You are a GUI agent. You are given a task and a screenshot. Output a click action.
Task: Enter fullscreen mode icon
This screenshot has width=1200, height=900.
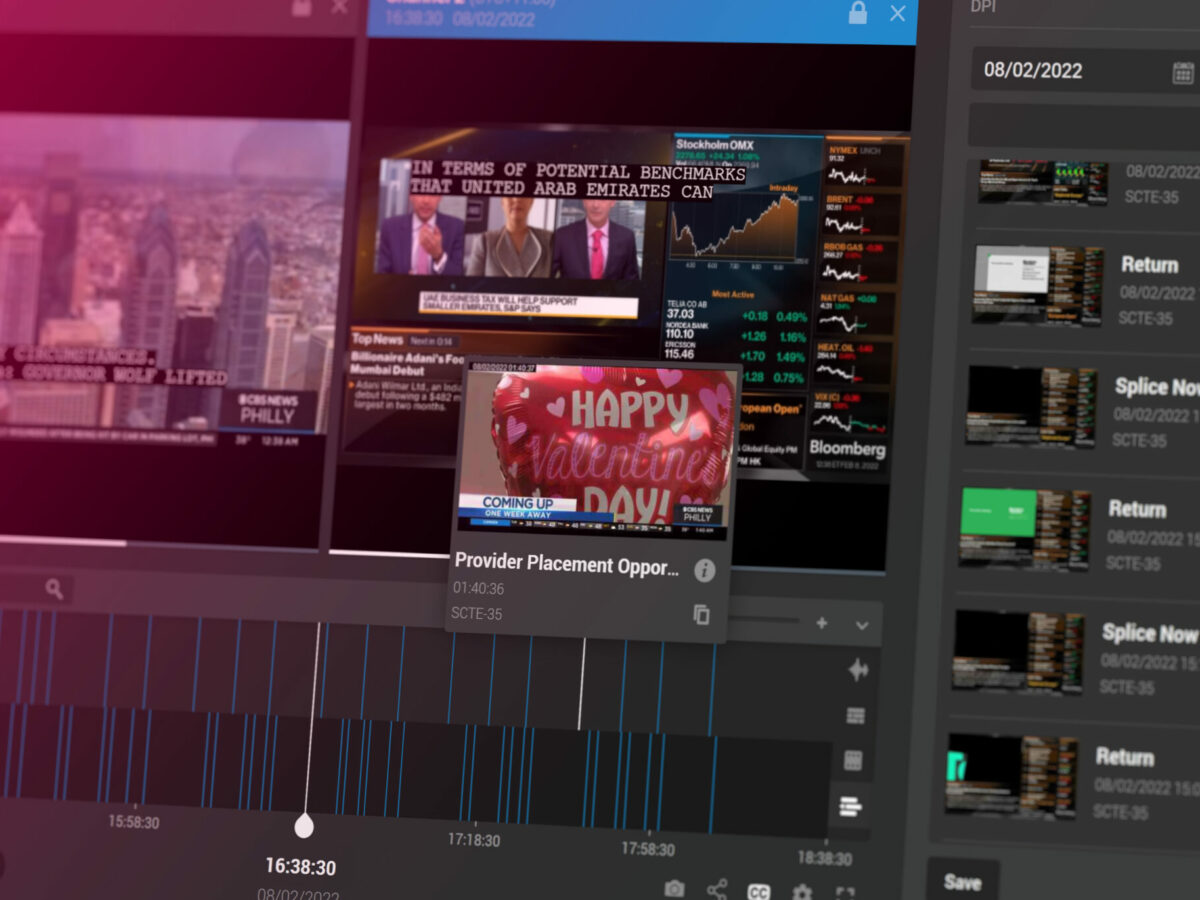click(x=845, y=893)
